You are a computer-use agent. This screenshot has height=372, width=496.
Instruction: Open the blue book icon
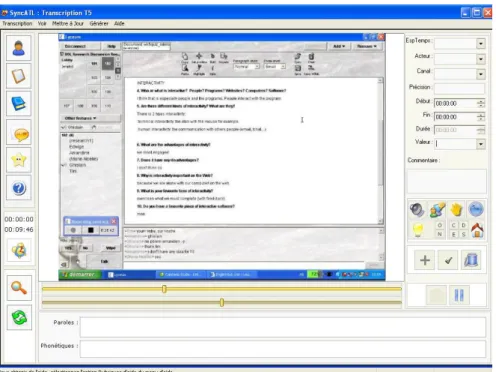[19, 104]
